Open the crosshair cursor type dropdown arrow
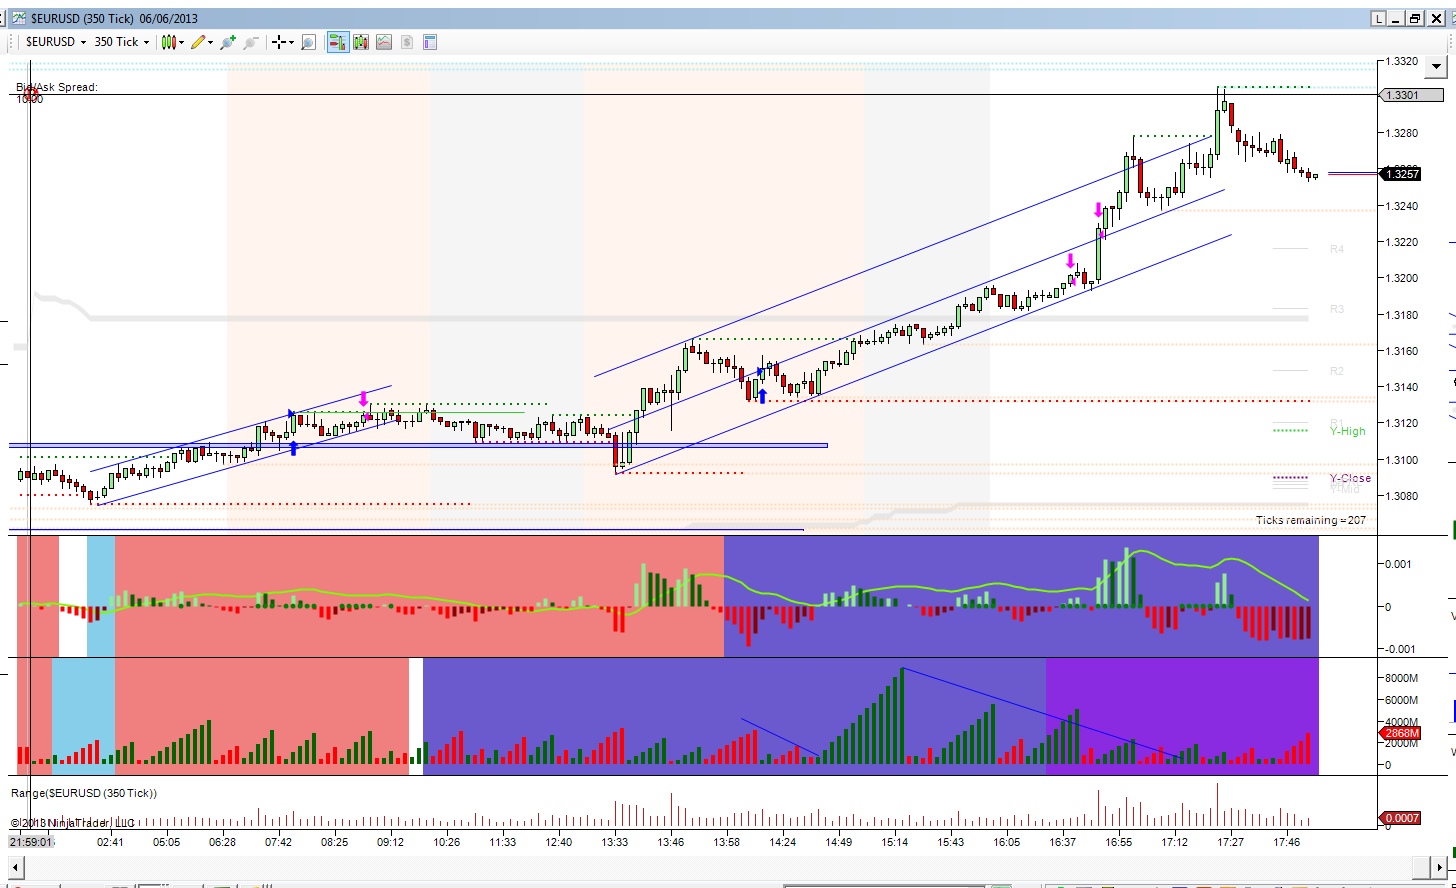Screen dimensions: 1456x888 [291, 42]
